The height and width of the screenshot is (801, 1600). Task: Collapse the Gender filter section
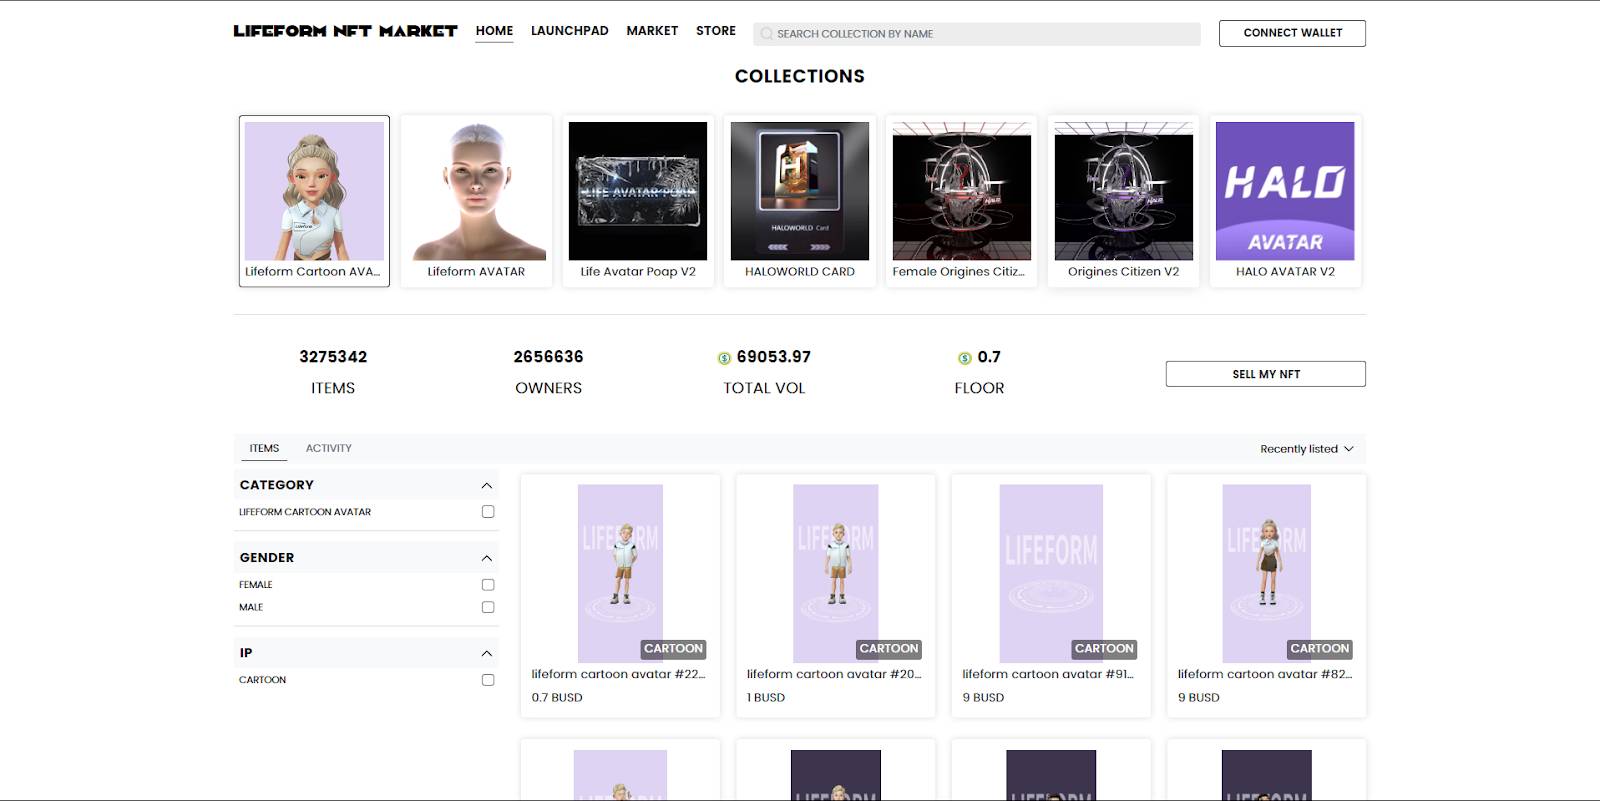point(487,558)
